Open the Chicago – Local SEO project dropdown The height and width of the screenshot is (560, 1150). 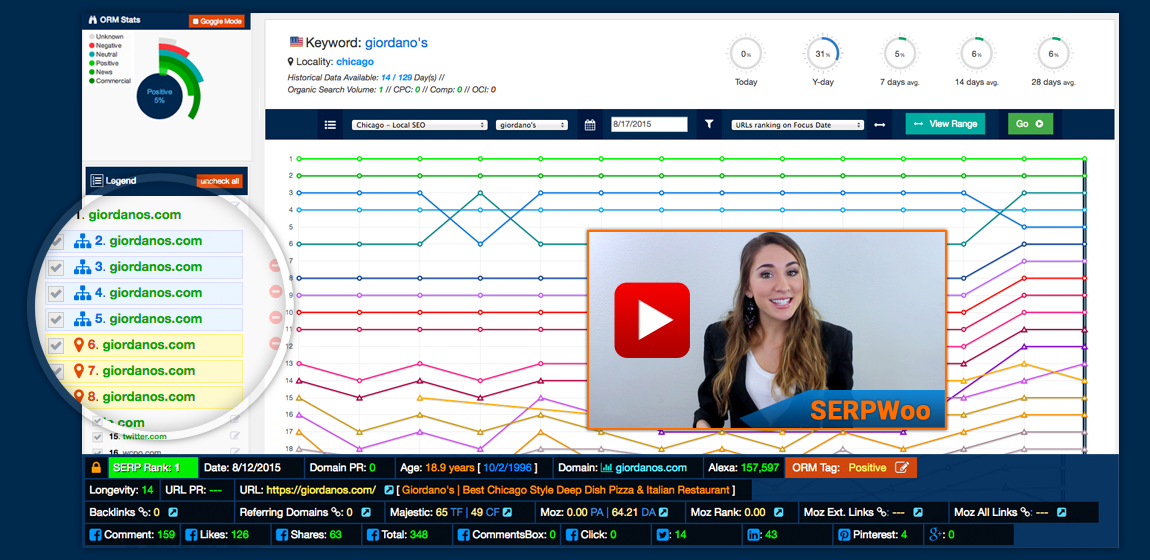pos(420,125)
